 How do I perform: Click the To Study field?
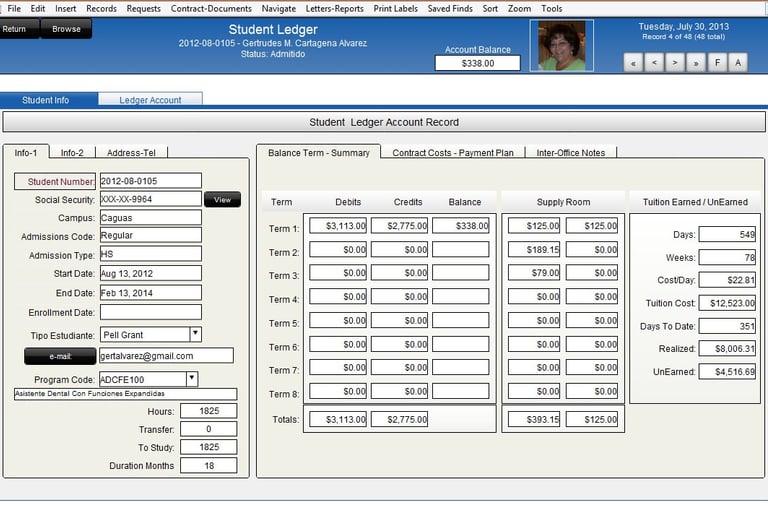[x=209, y=447]
